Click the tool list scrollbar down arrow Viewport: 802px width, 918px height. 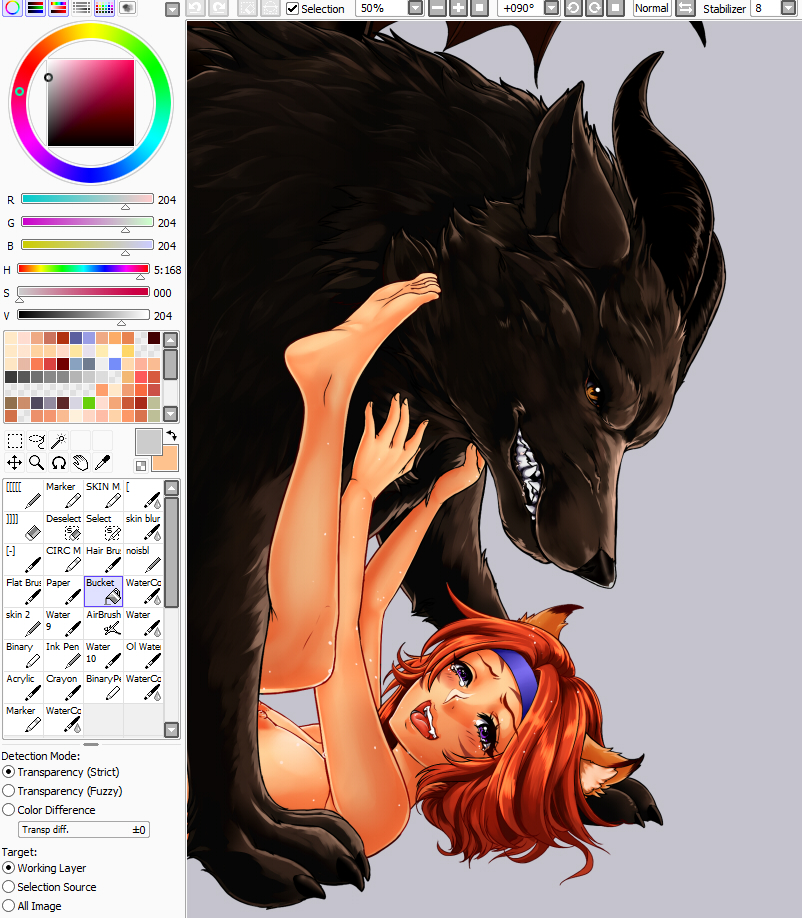click(x=172, y=729)
